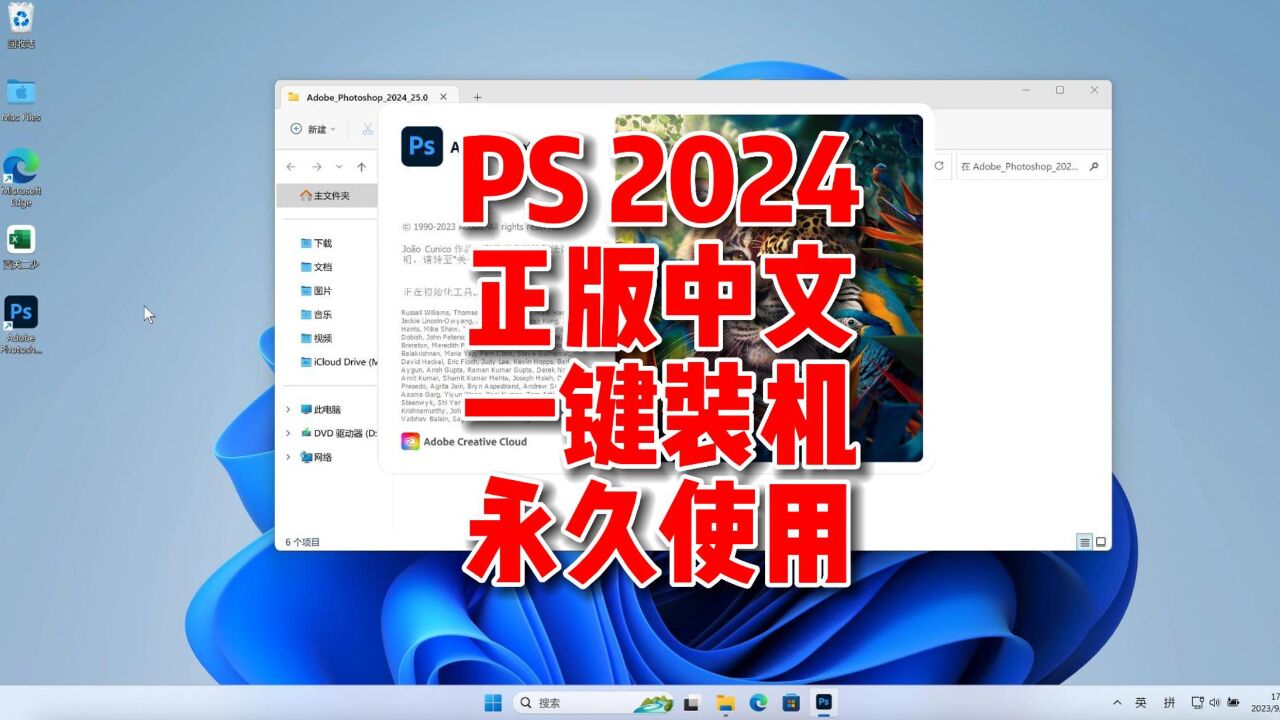
Task: Open a new File Explorer tab
Action: point(477,96)
